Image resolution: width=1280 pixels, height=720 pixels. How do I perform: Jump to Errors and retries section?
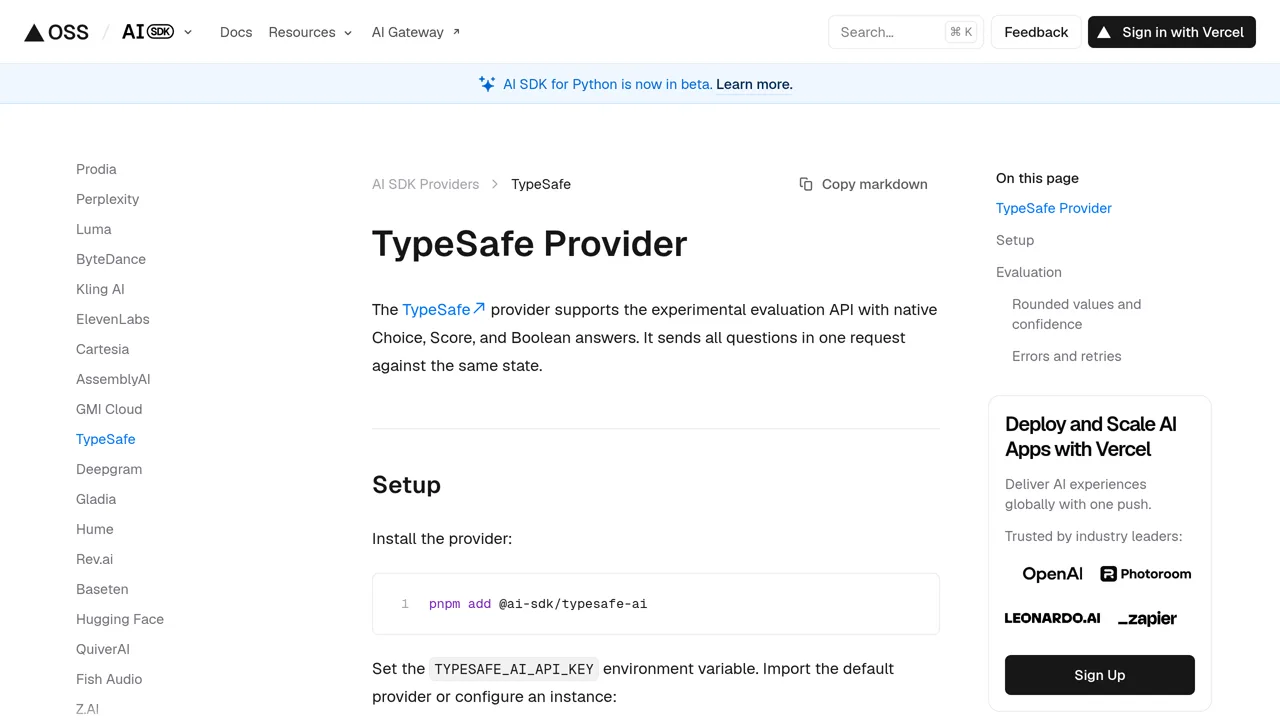pos(1066,356)
